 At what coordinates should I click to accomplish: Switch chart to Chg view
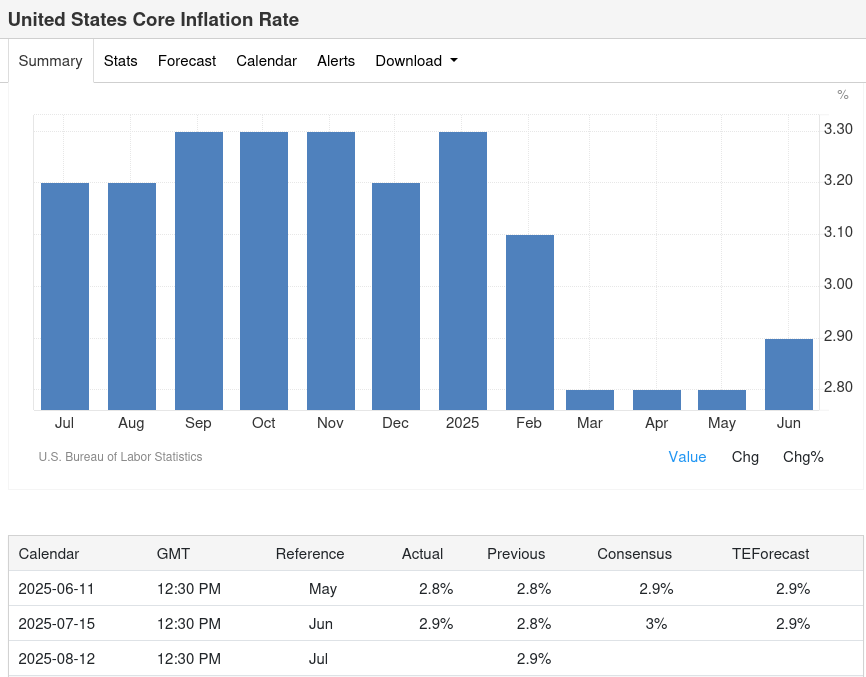745,457
